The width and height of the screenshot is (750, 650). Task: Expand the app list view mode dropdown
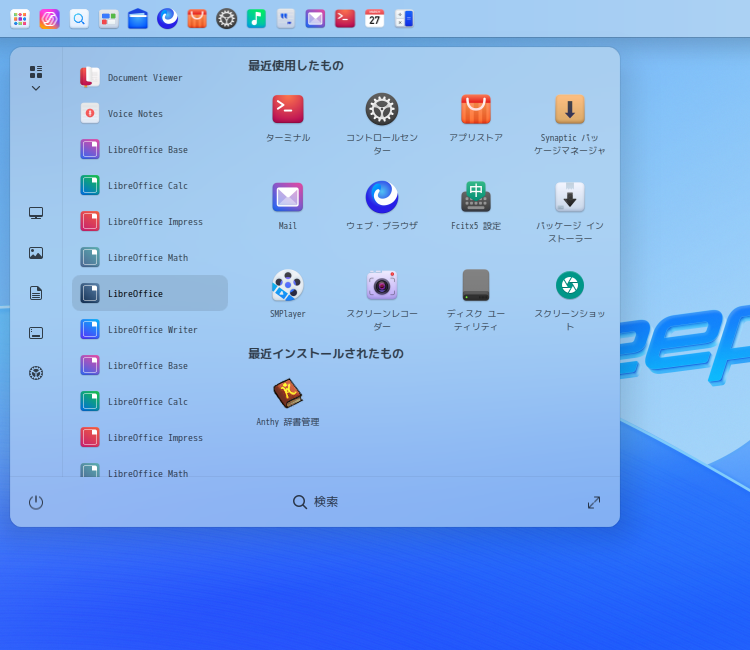pos(36,79)
